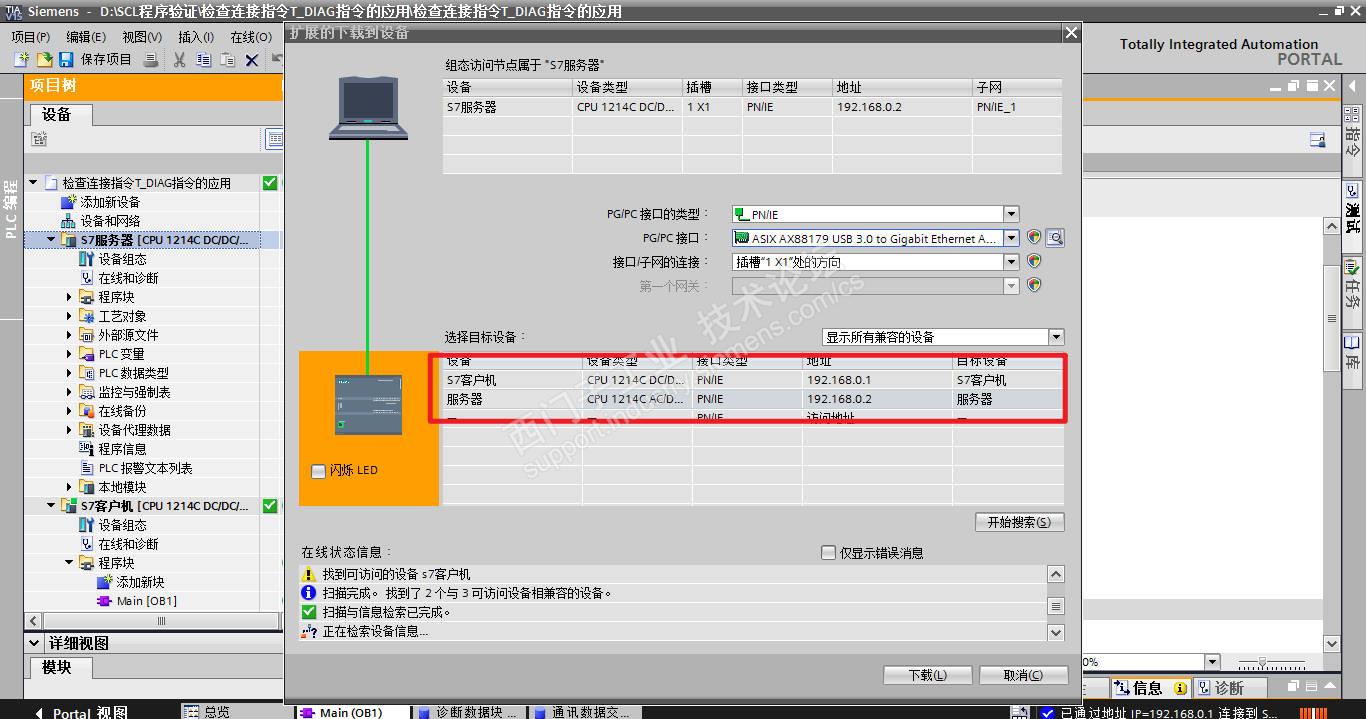Click green check status beside project root
This screenshot has width=1366, height=719.
tap(269, 183)
